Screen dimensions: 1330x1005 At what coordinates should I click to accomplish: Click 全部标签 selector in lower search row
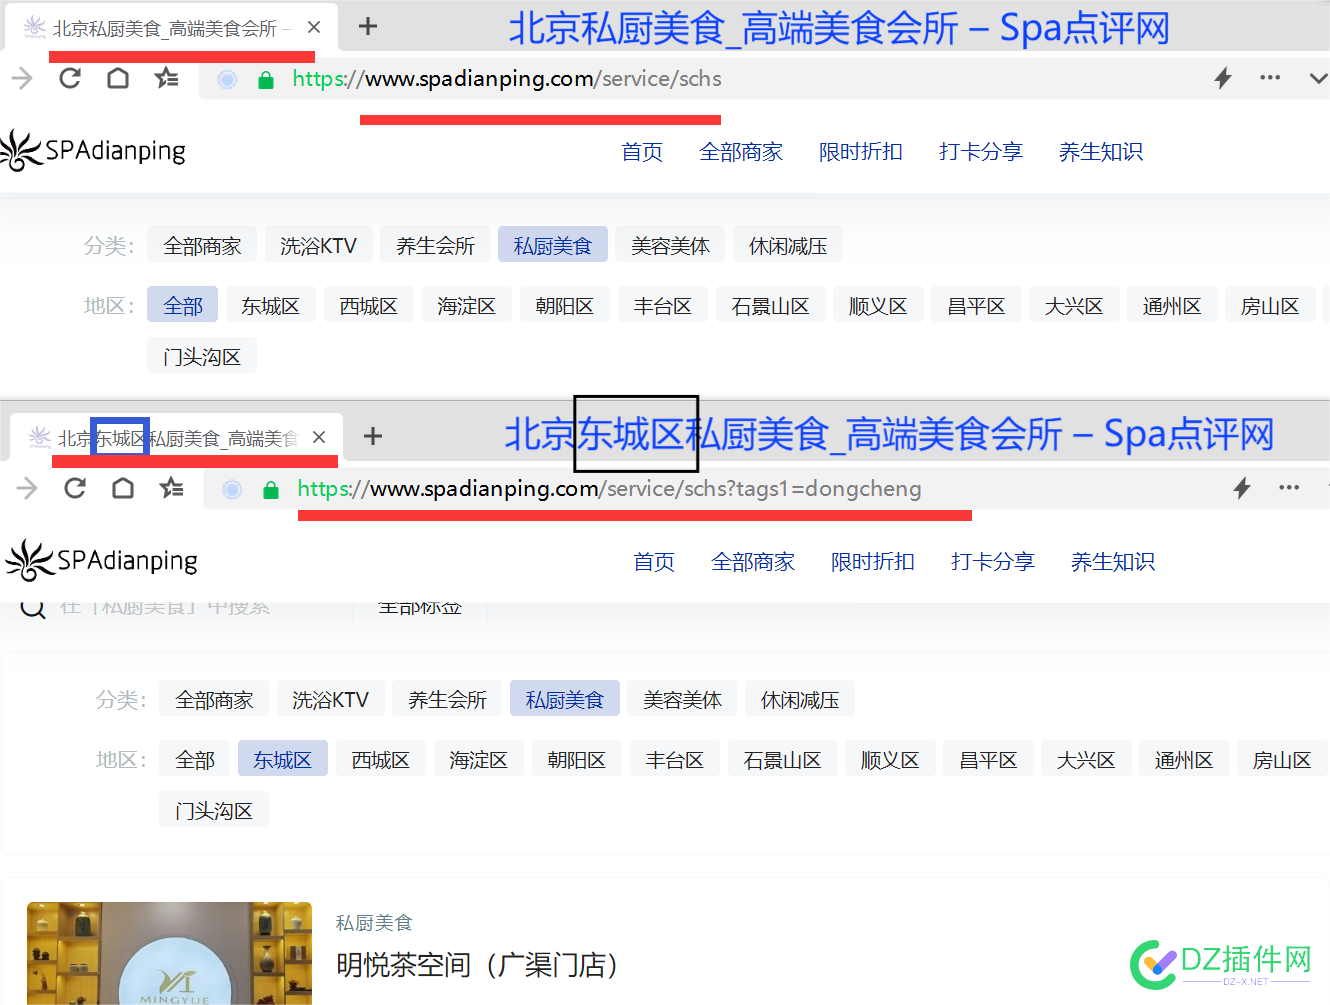(420, 608)
